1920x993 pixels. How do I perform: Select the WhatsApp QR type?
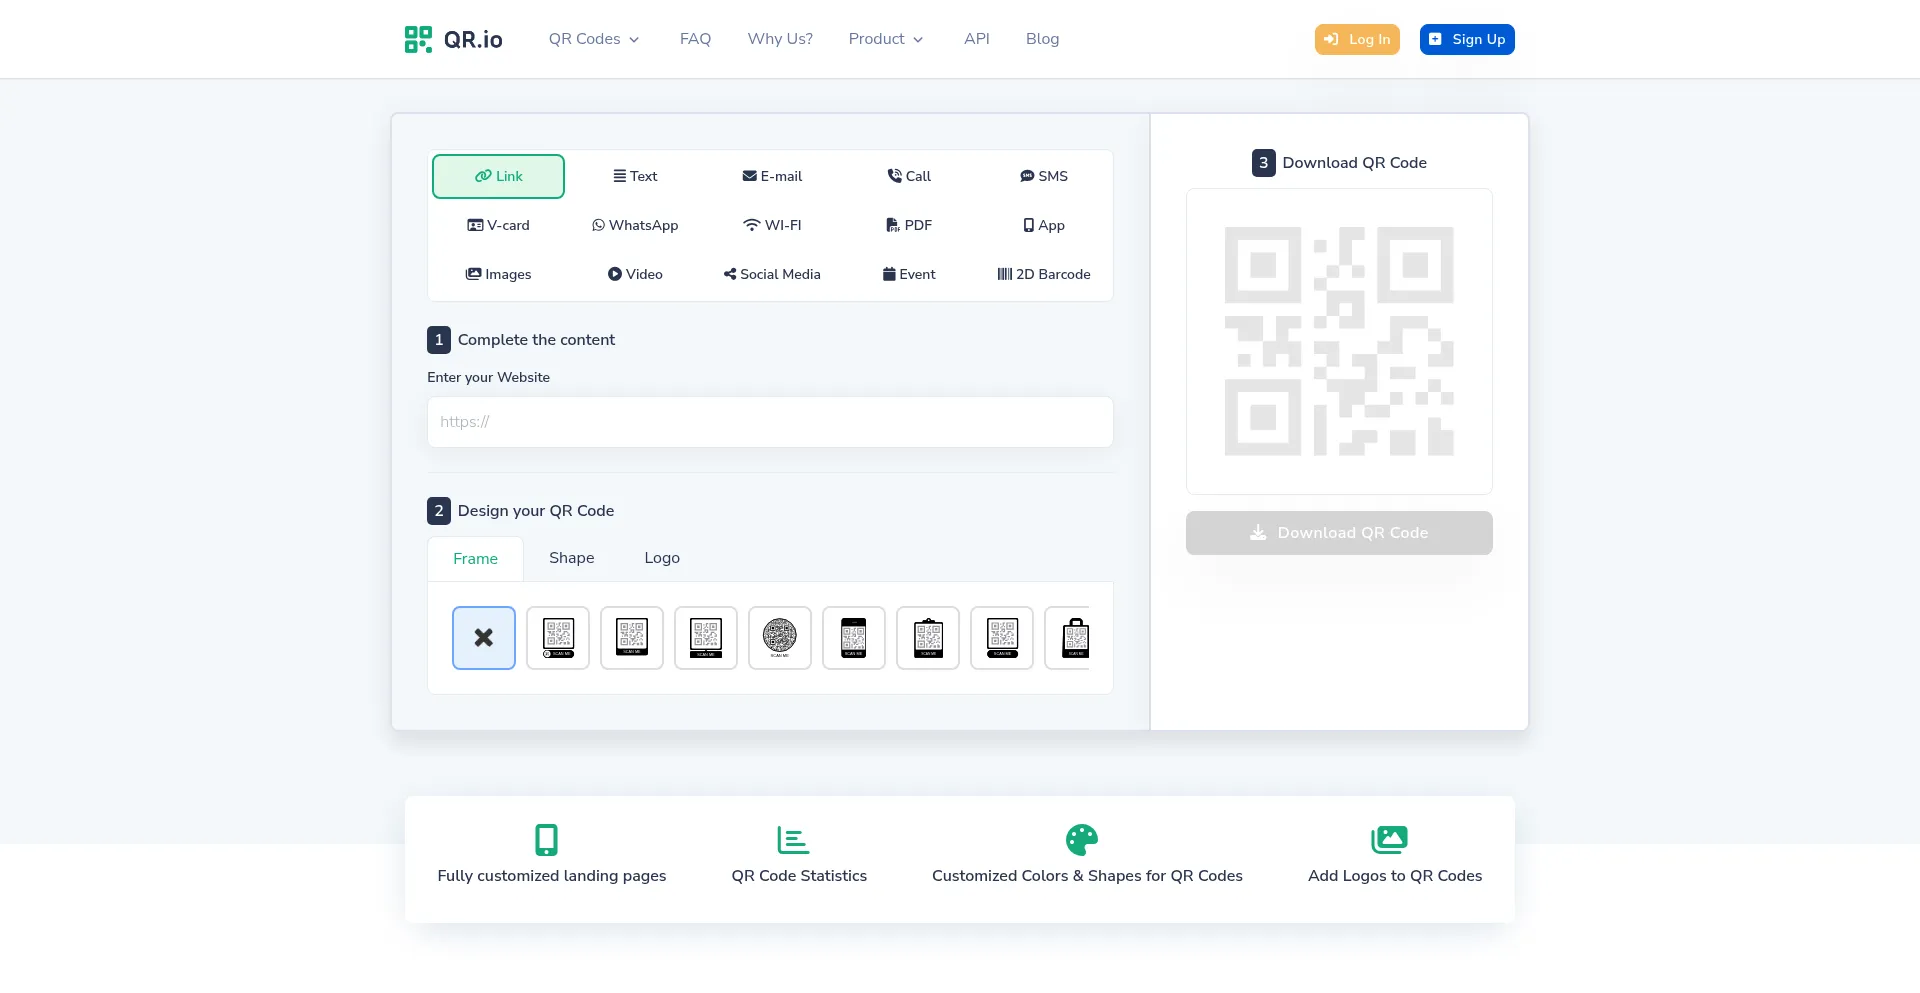tap(635, 225)
